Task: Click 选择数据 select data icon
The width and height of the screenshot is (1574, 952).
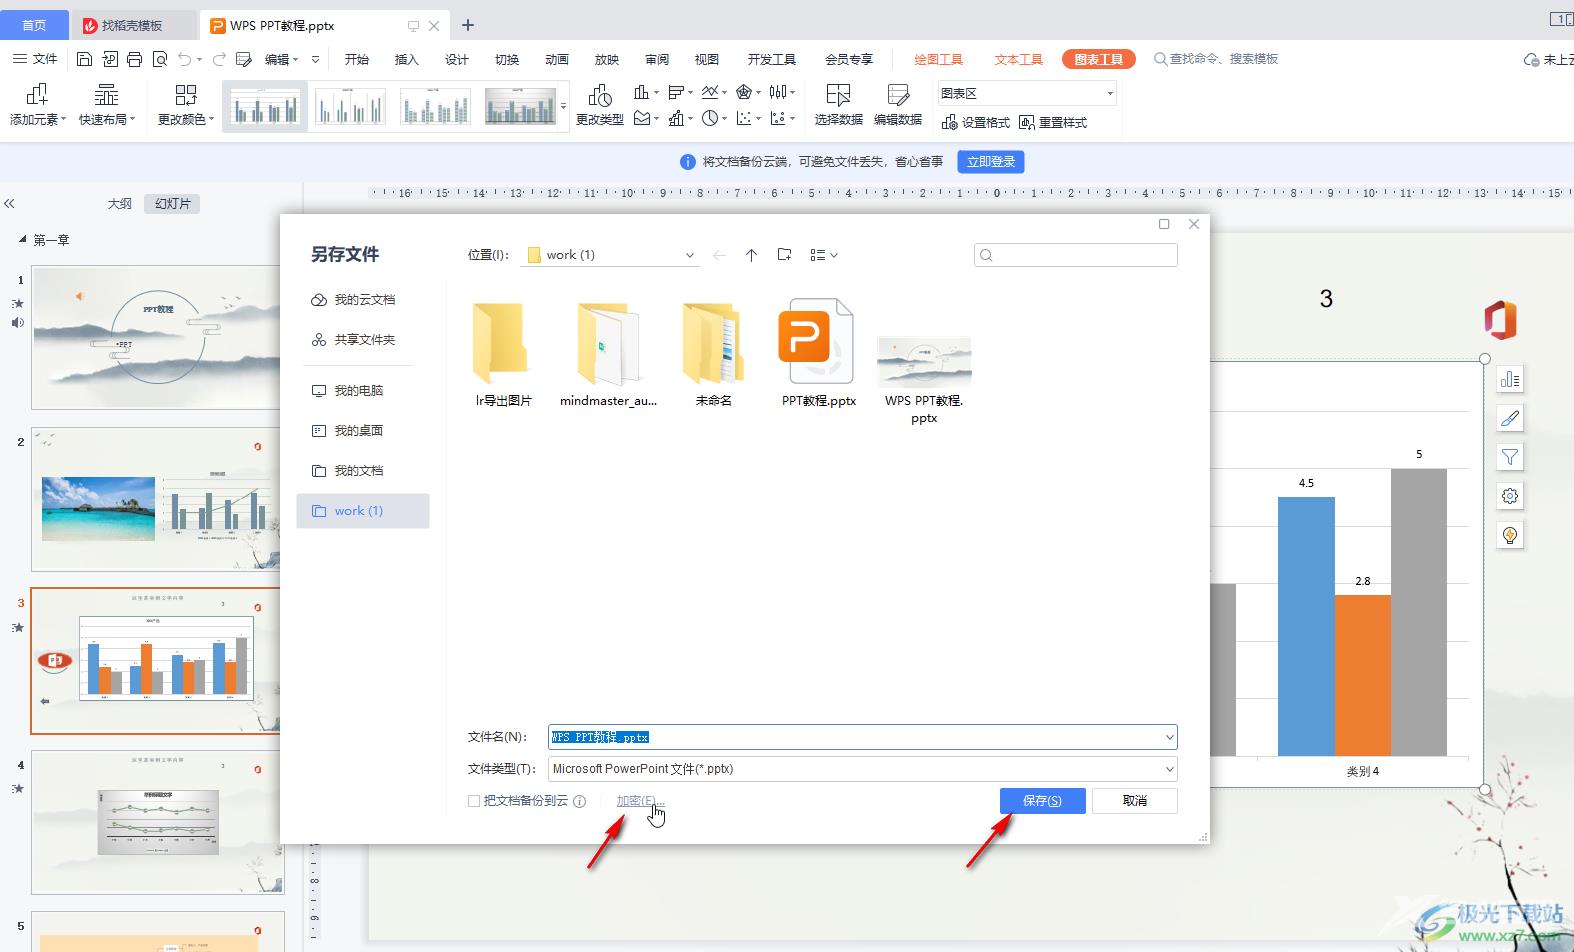Action: pyautogui.click(x=838, y=104)
